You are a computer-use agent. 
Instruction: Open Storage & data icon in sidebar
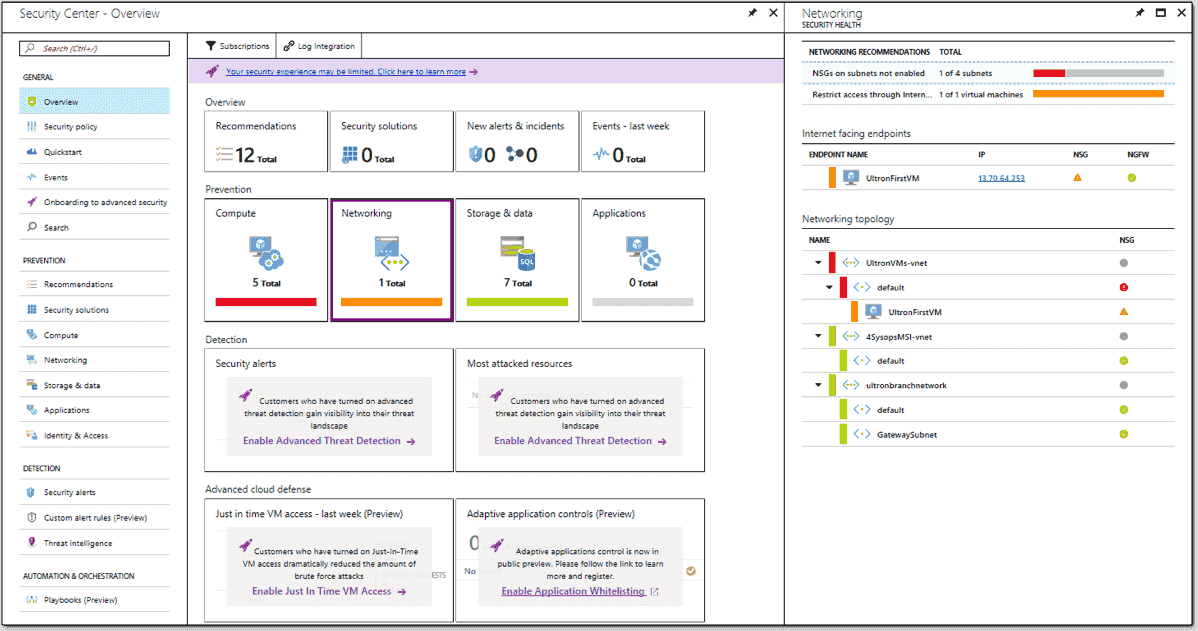31,385
